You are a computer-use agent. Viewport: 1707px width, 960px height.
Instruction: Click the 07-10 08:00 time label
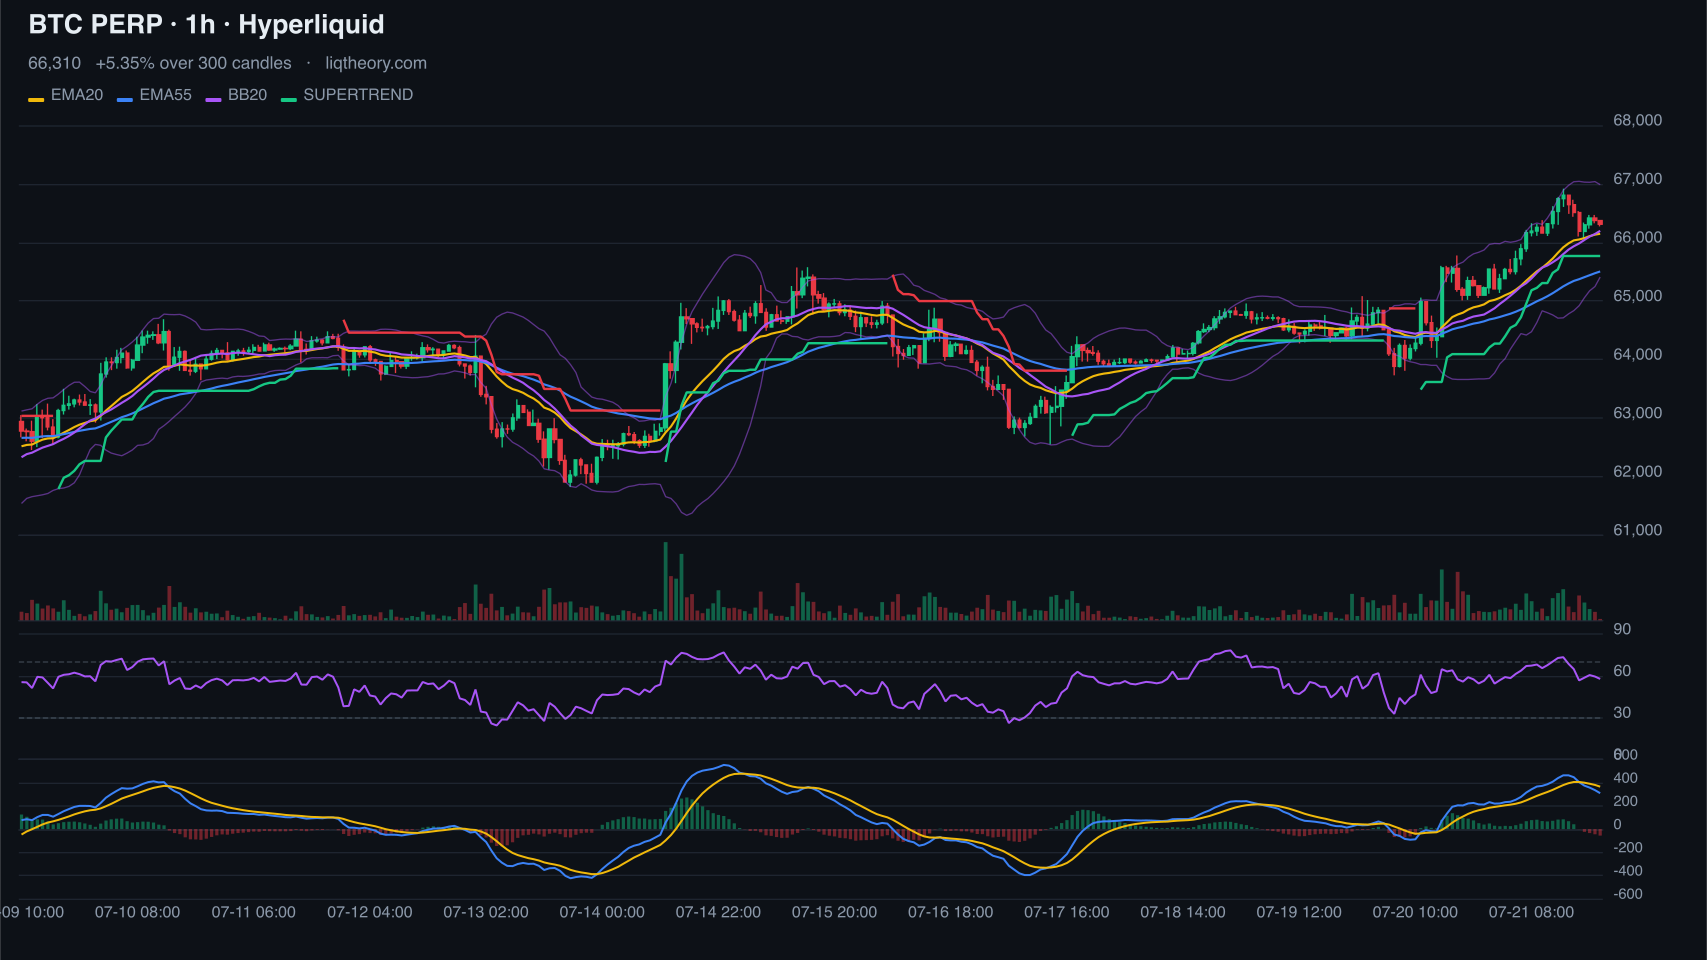tap(138, 912)
